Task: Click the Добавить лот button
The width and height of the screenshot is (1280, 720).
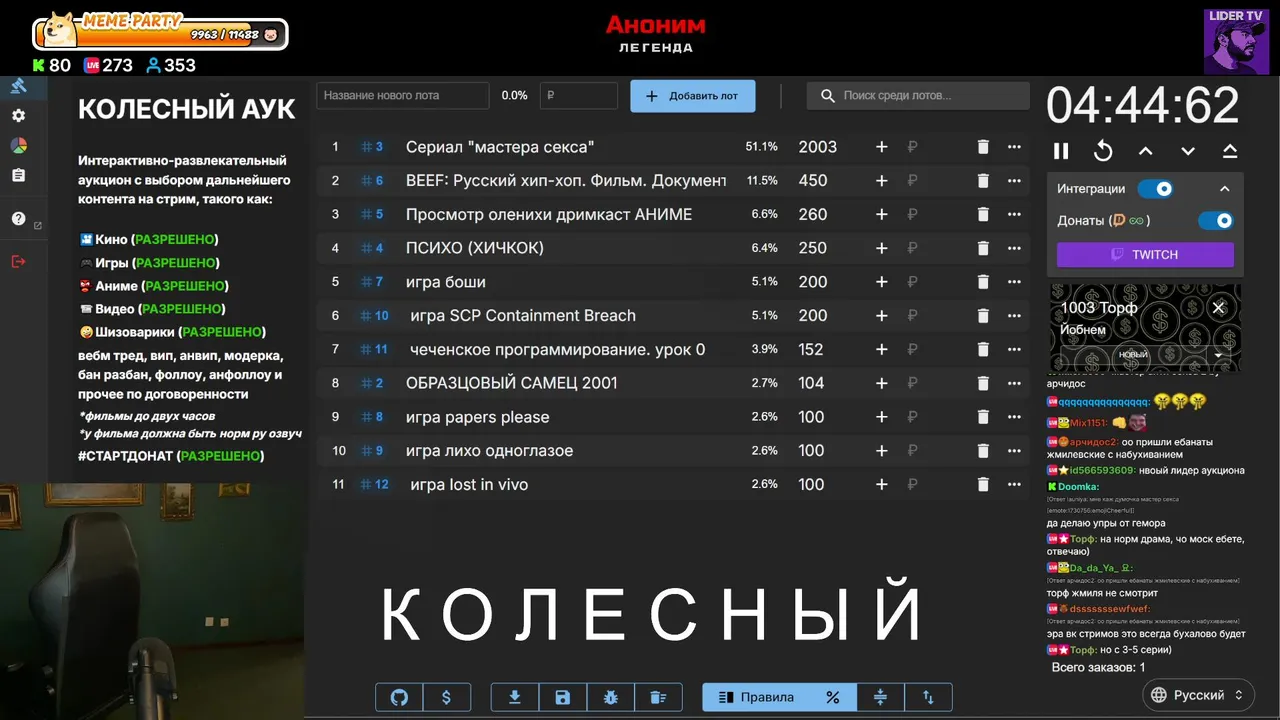Action: pyautogui.click(x=692, y=96)
